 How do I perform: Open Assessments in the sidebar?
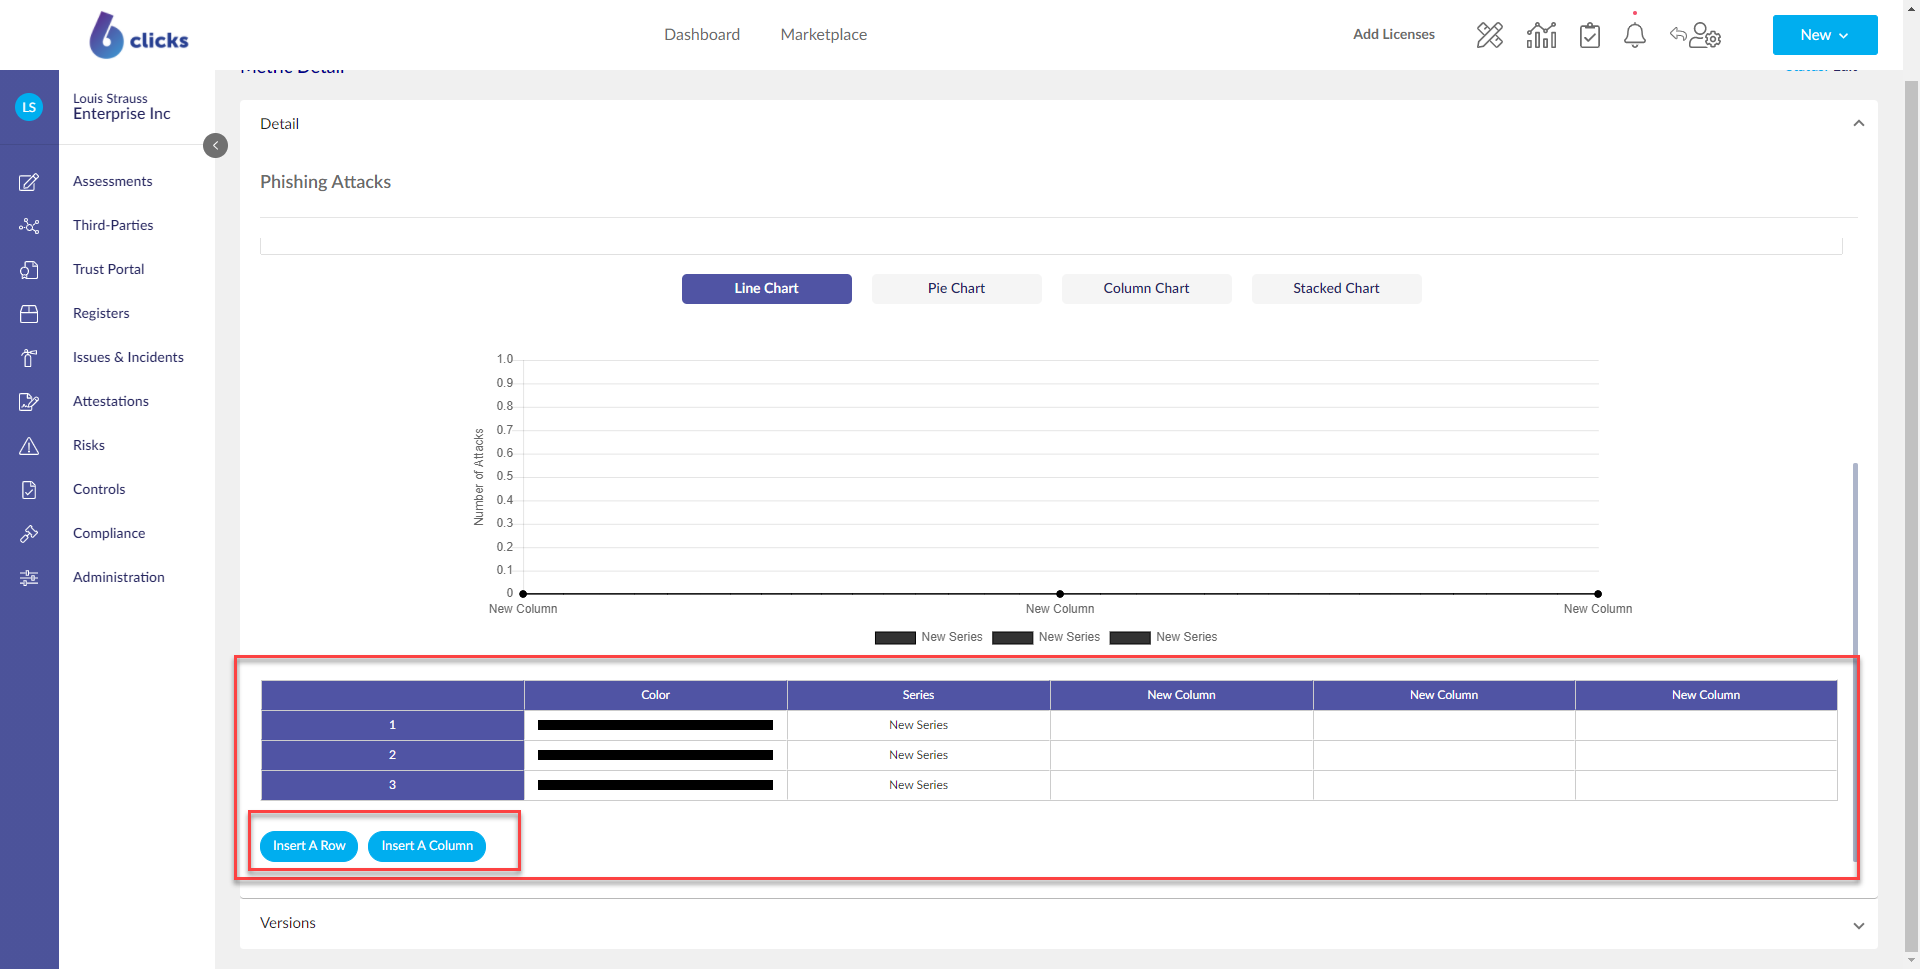[x=113, y=182]
